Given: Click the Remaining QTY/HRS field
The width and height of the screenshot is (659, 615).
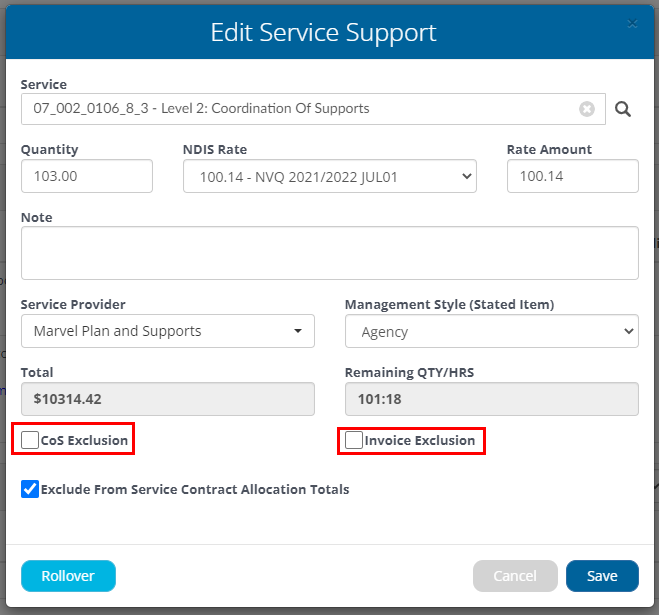Looking at the screenshot, I should [x=492, y=399].
